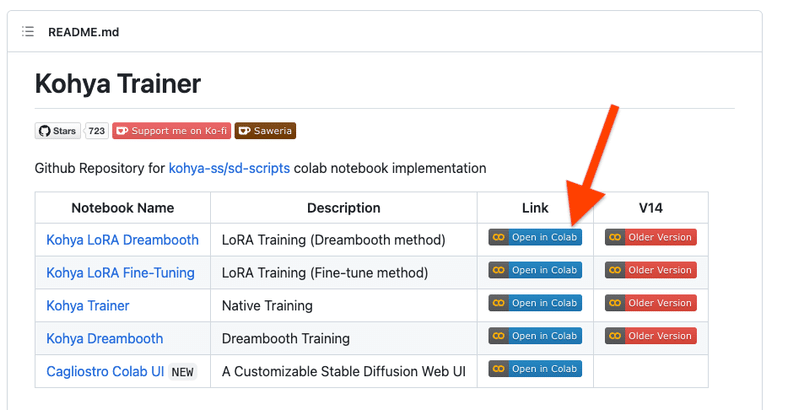Open LoRA Dreambooth in Colab badge

pos(535,238)
